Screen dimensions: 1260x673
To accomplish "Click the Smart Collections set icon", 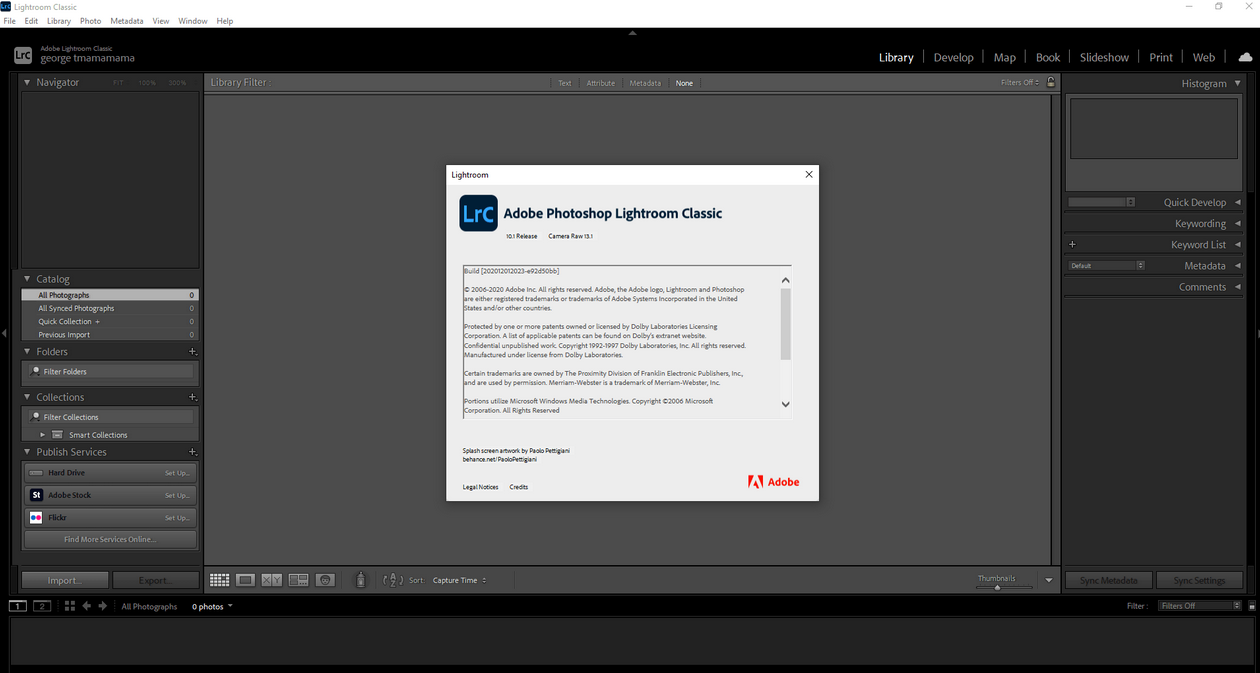I will pos(58,435).
